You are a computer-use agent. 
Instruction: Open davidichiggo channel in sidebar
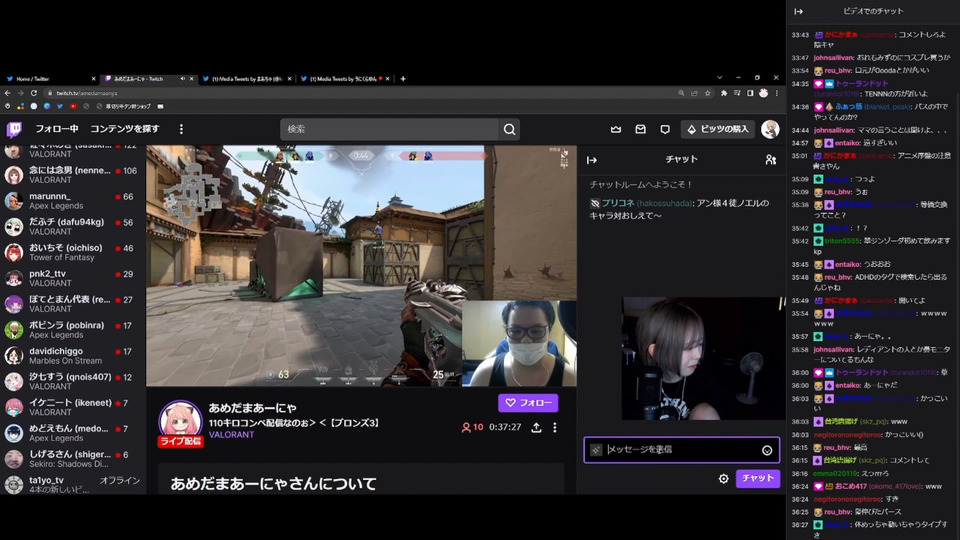[x=72, y=356]
